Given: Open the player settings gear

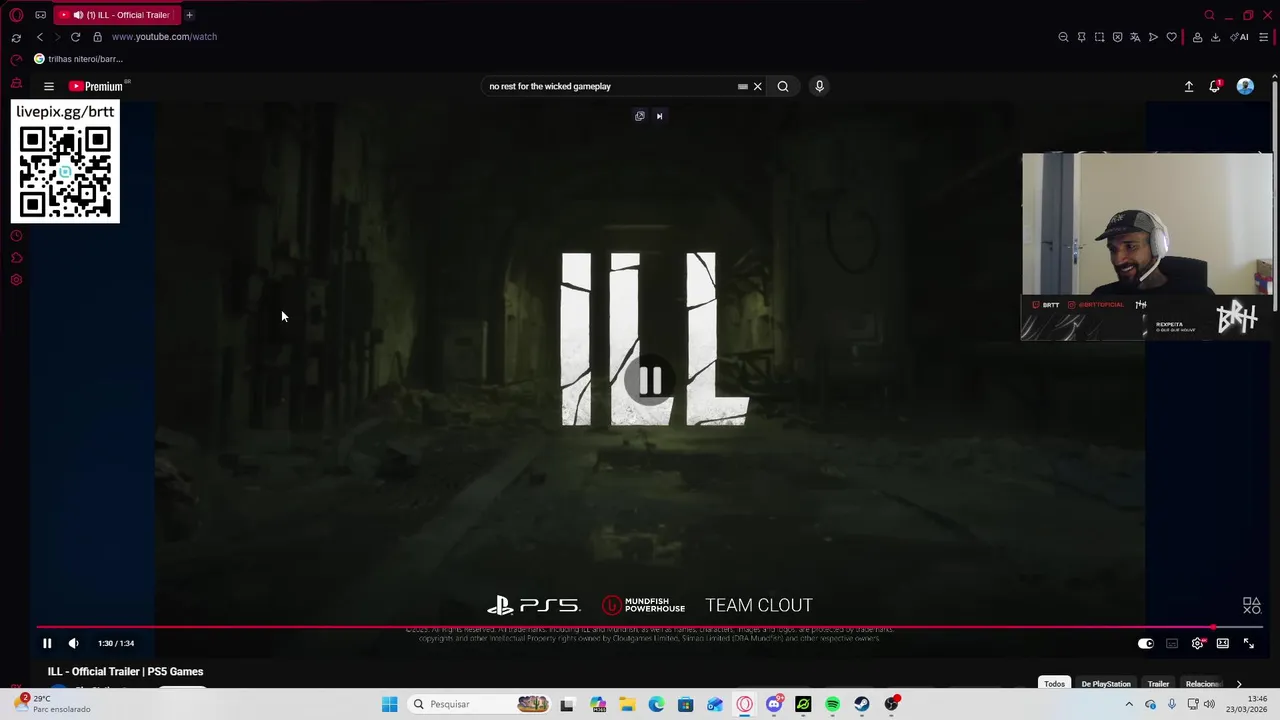Looking at the screenshot, I should coord(1197,643).
